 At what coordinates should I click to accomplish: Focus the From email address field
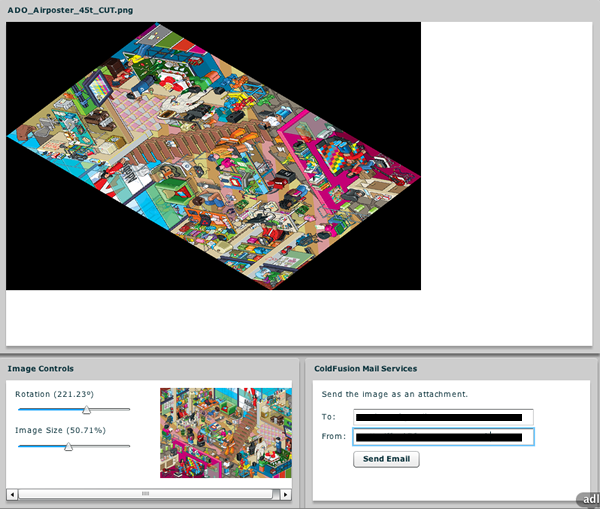pos(443,437)
